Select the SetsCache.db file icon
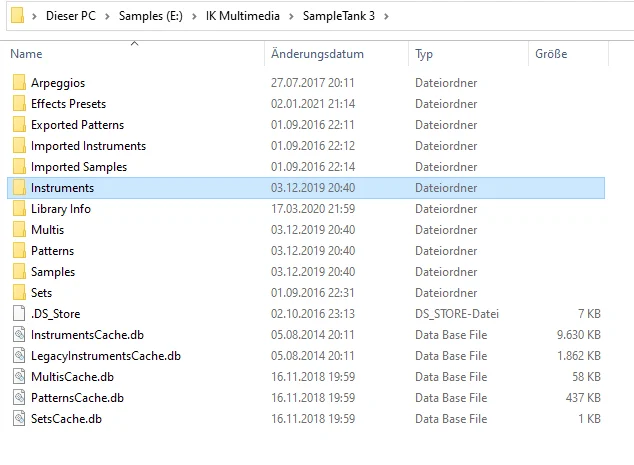 [x=19, y=418]
